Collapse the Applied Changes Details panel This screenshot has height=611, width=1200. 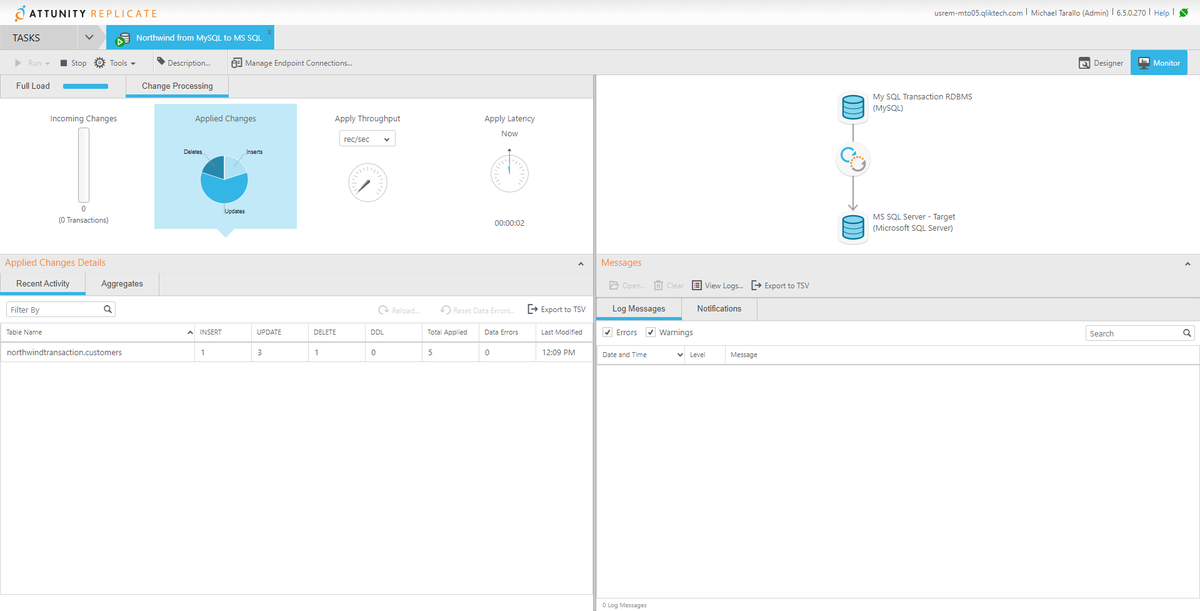pos(582,263)
